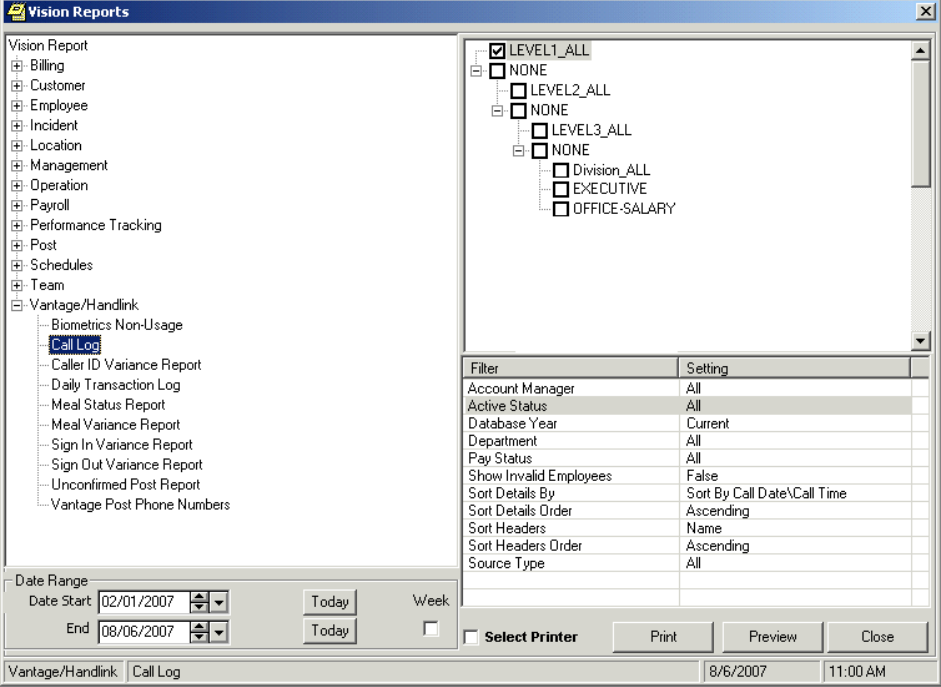Check the EXECUTIVE division checkbox

point(561,189)
